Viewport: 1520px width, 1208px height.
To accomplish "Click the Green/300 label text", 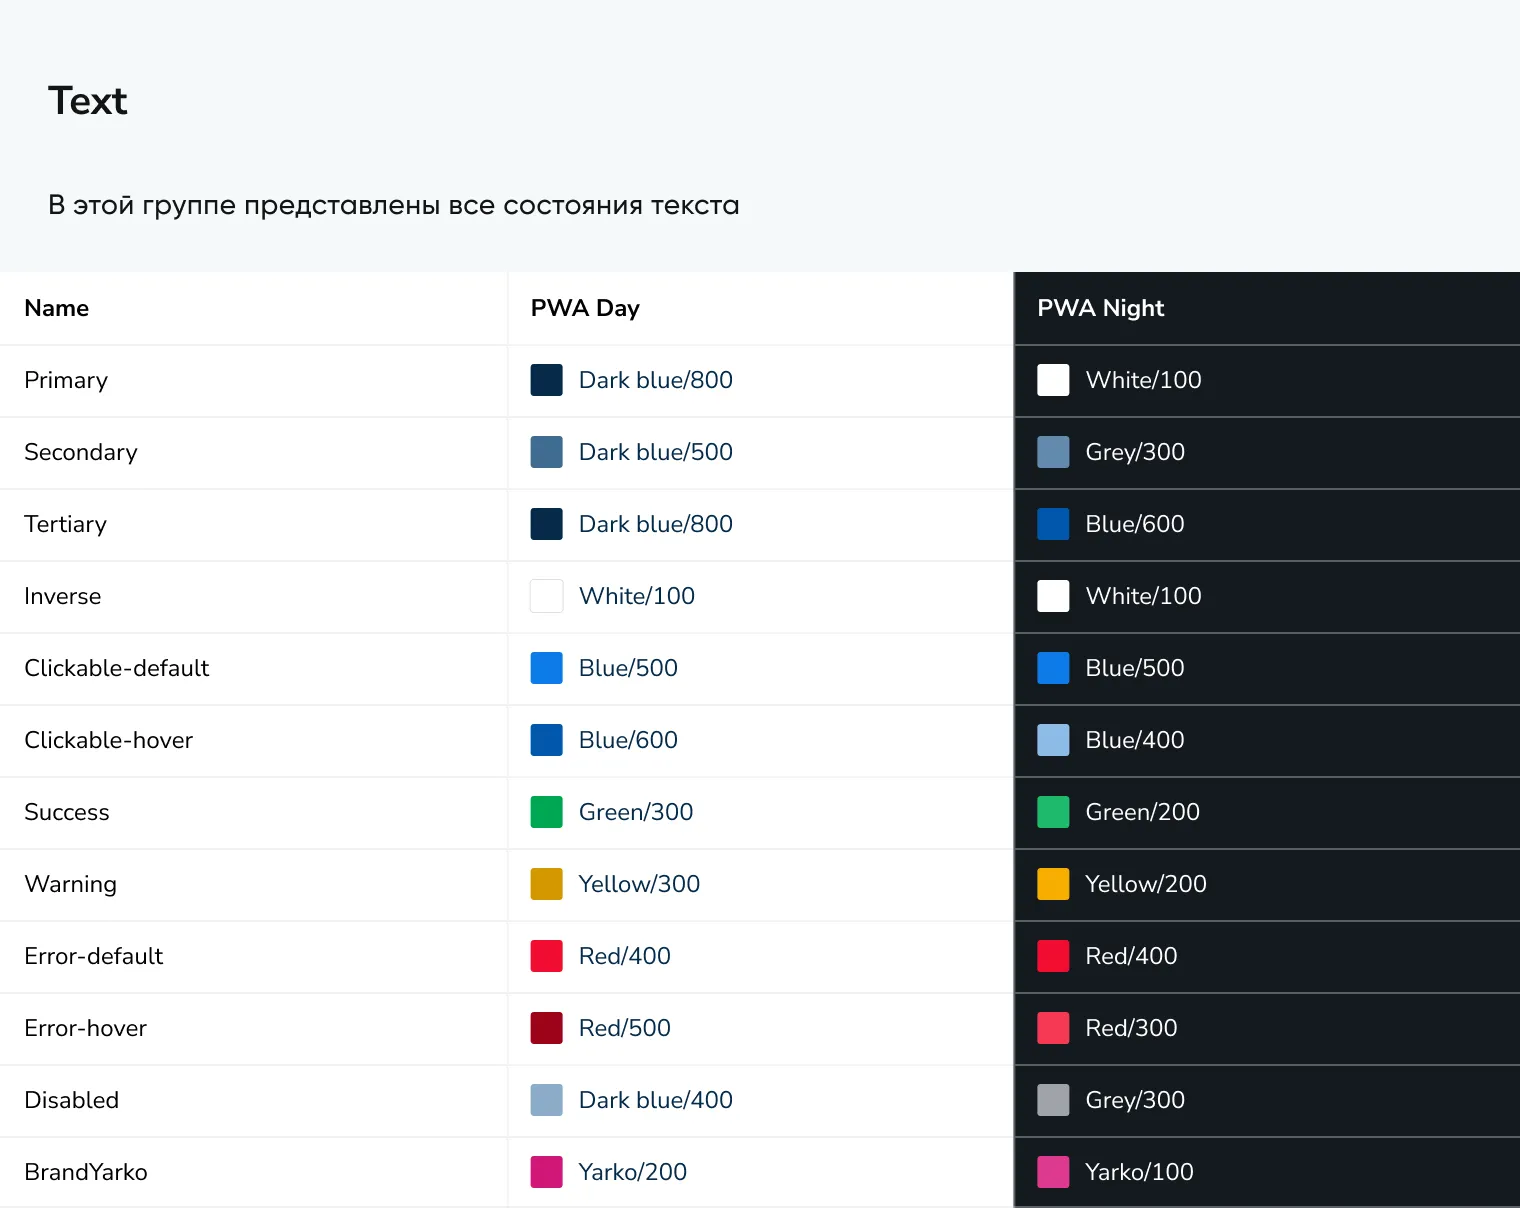I will click(636, 812).
